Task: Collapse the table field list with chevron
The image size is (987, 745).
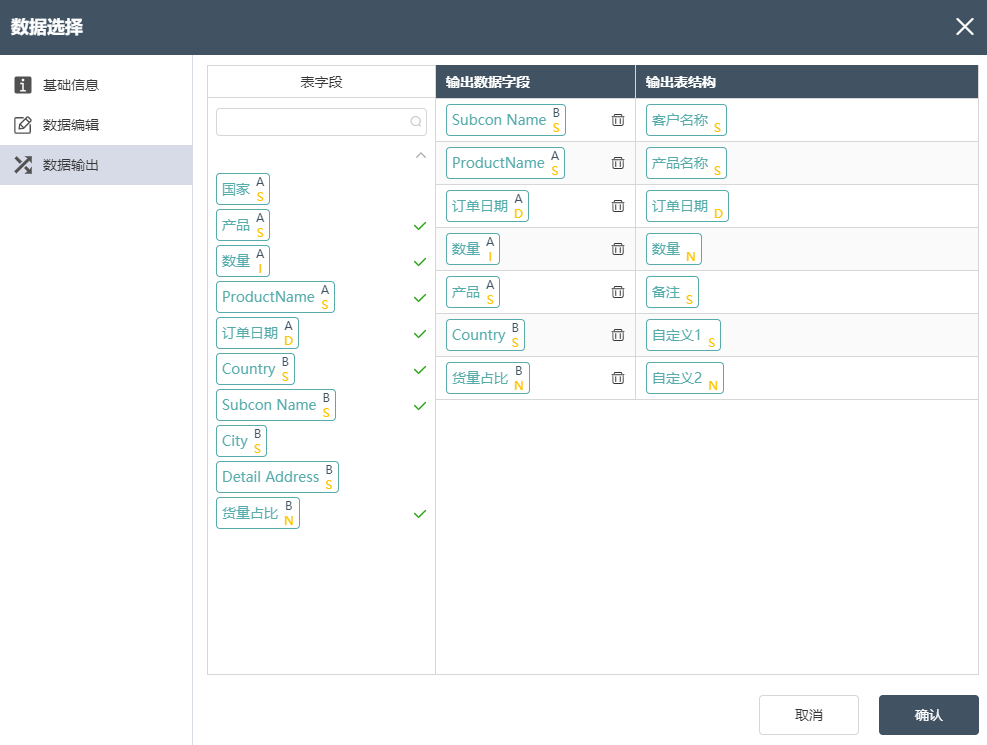Action: (x=420, y=155)
